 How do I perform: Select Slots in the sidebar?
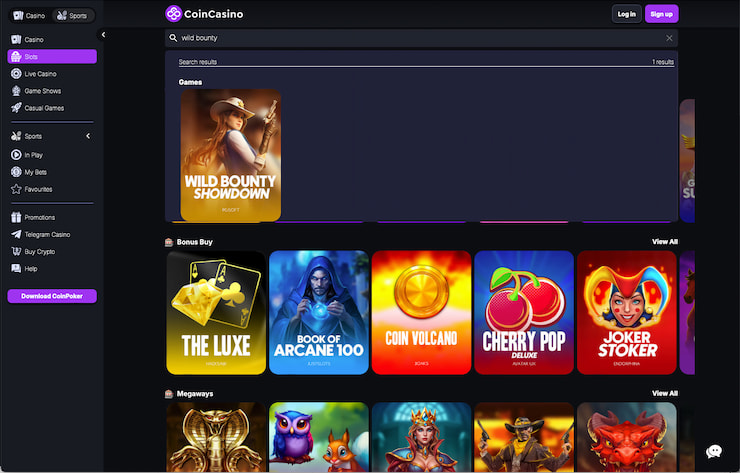click(52, 57)
